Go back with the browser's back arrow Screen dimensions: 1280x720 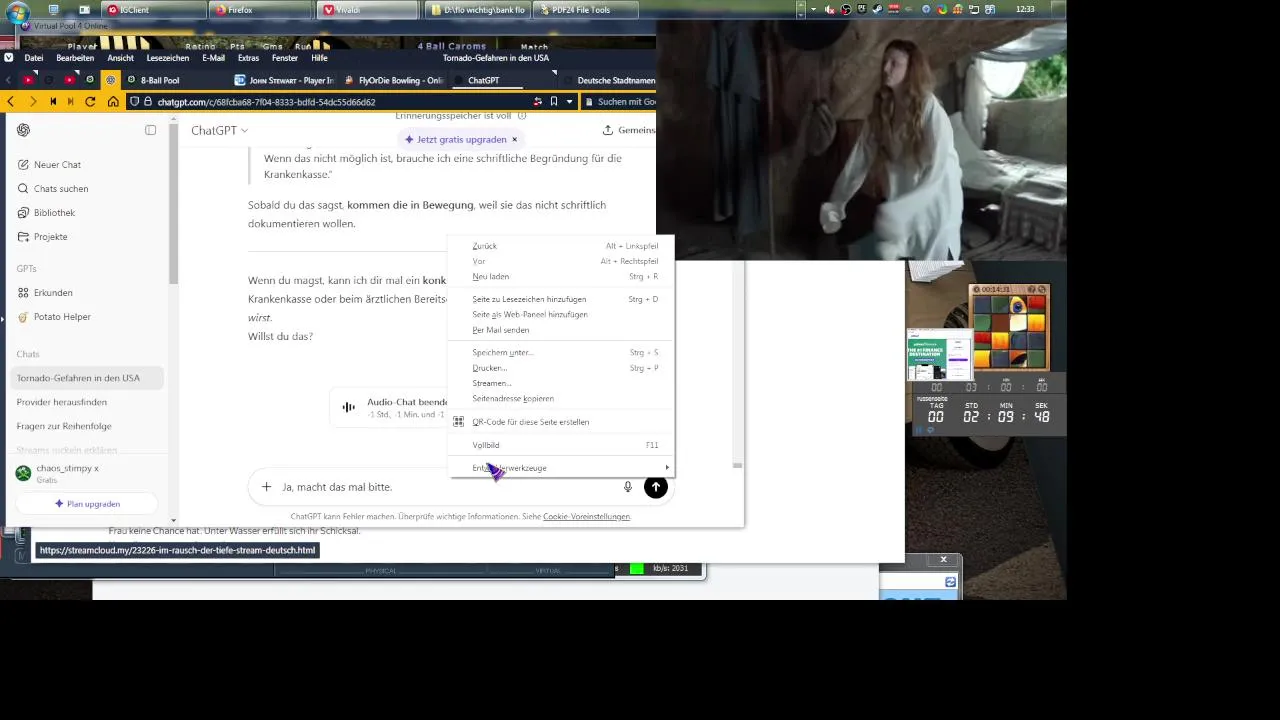(x=11, y=102)
